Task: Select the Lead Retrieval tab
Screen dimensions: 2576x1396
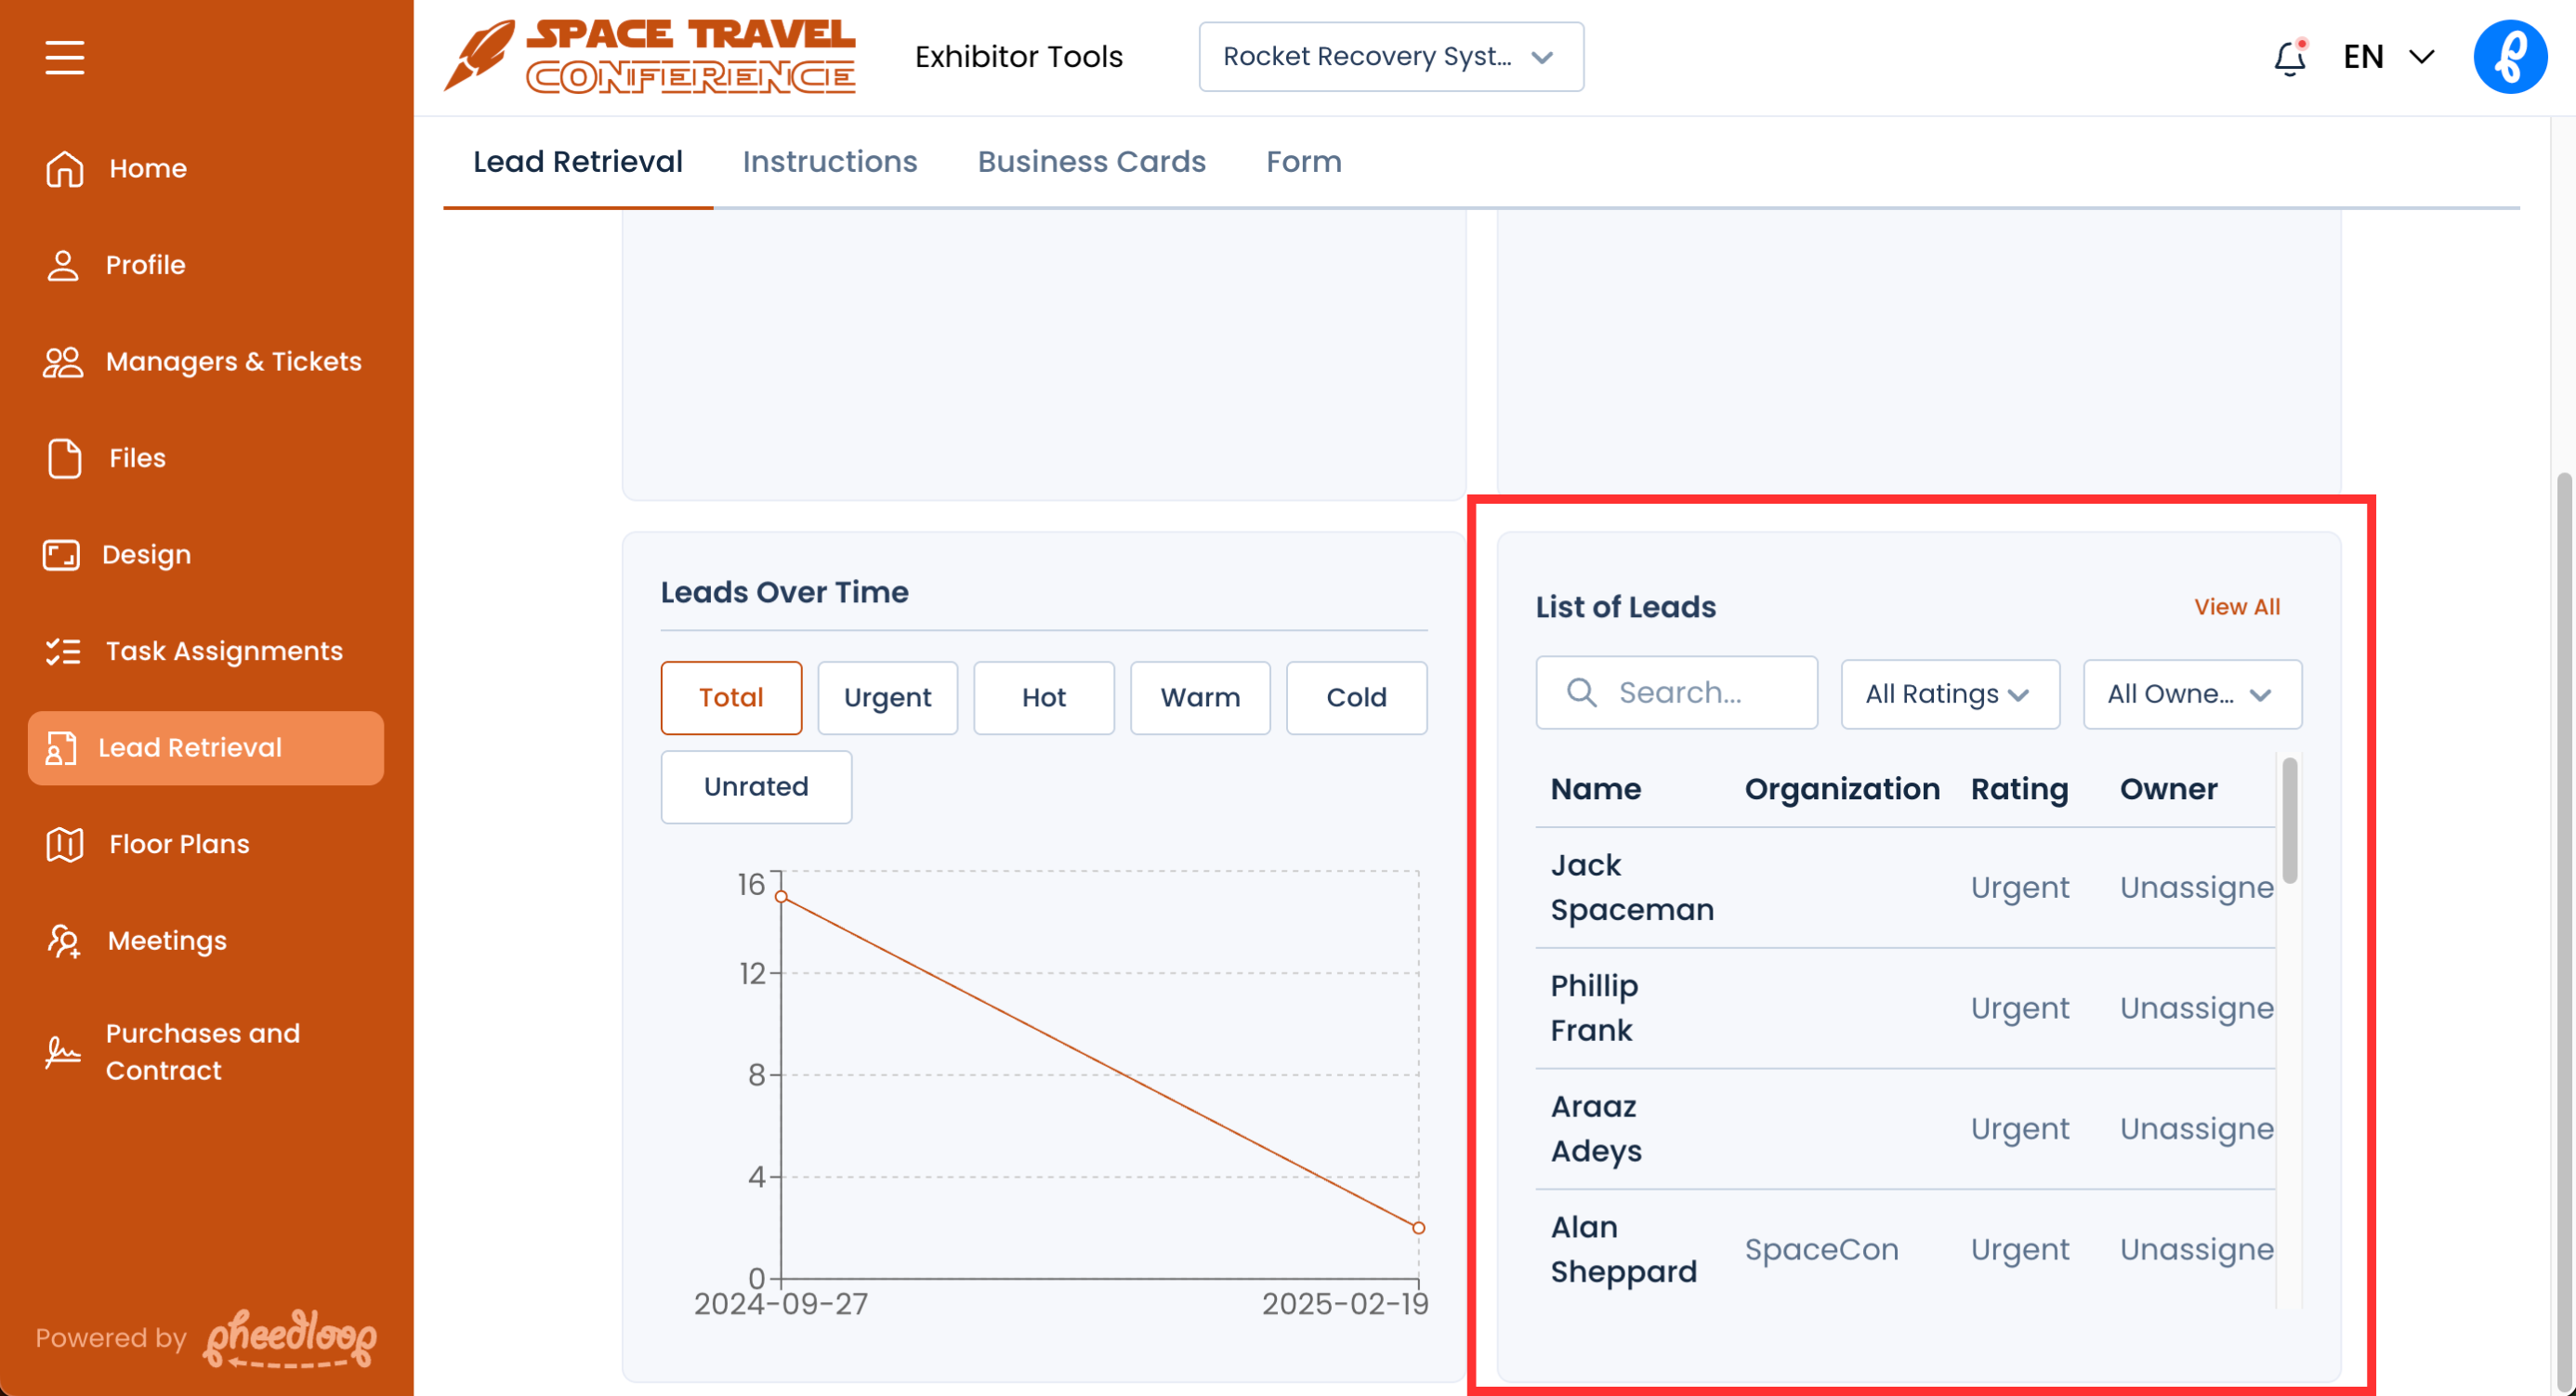Action: [577, 162]
